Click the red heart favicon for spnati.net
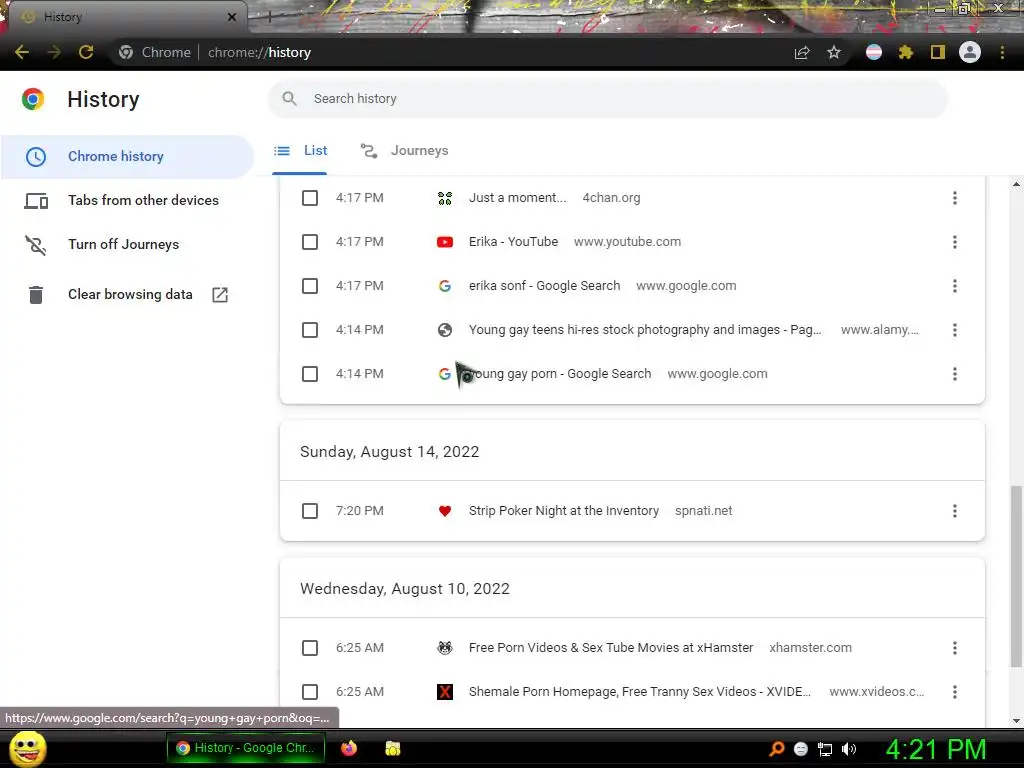1024x768 pixels. 445,511
